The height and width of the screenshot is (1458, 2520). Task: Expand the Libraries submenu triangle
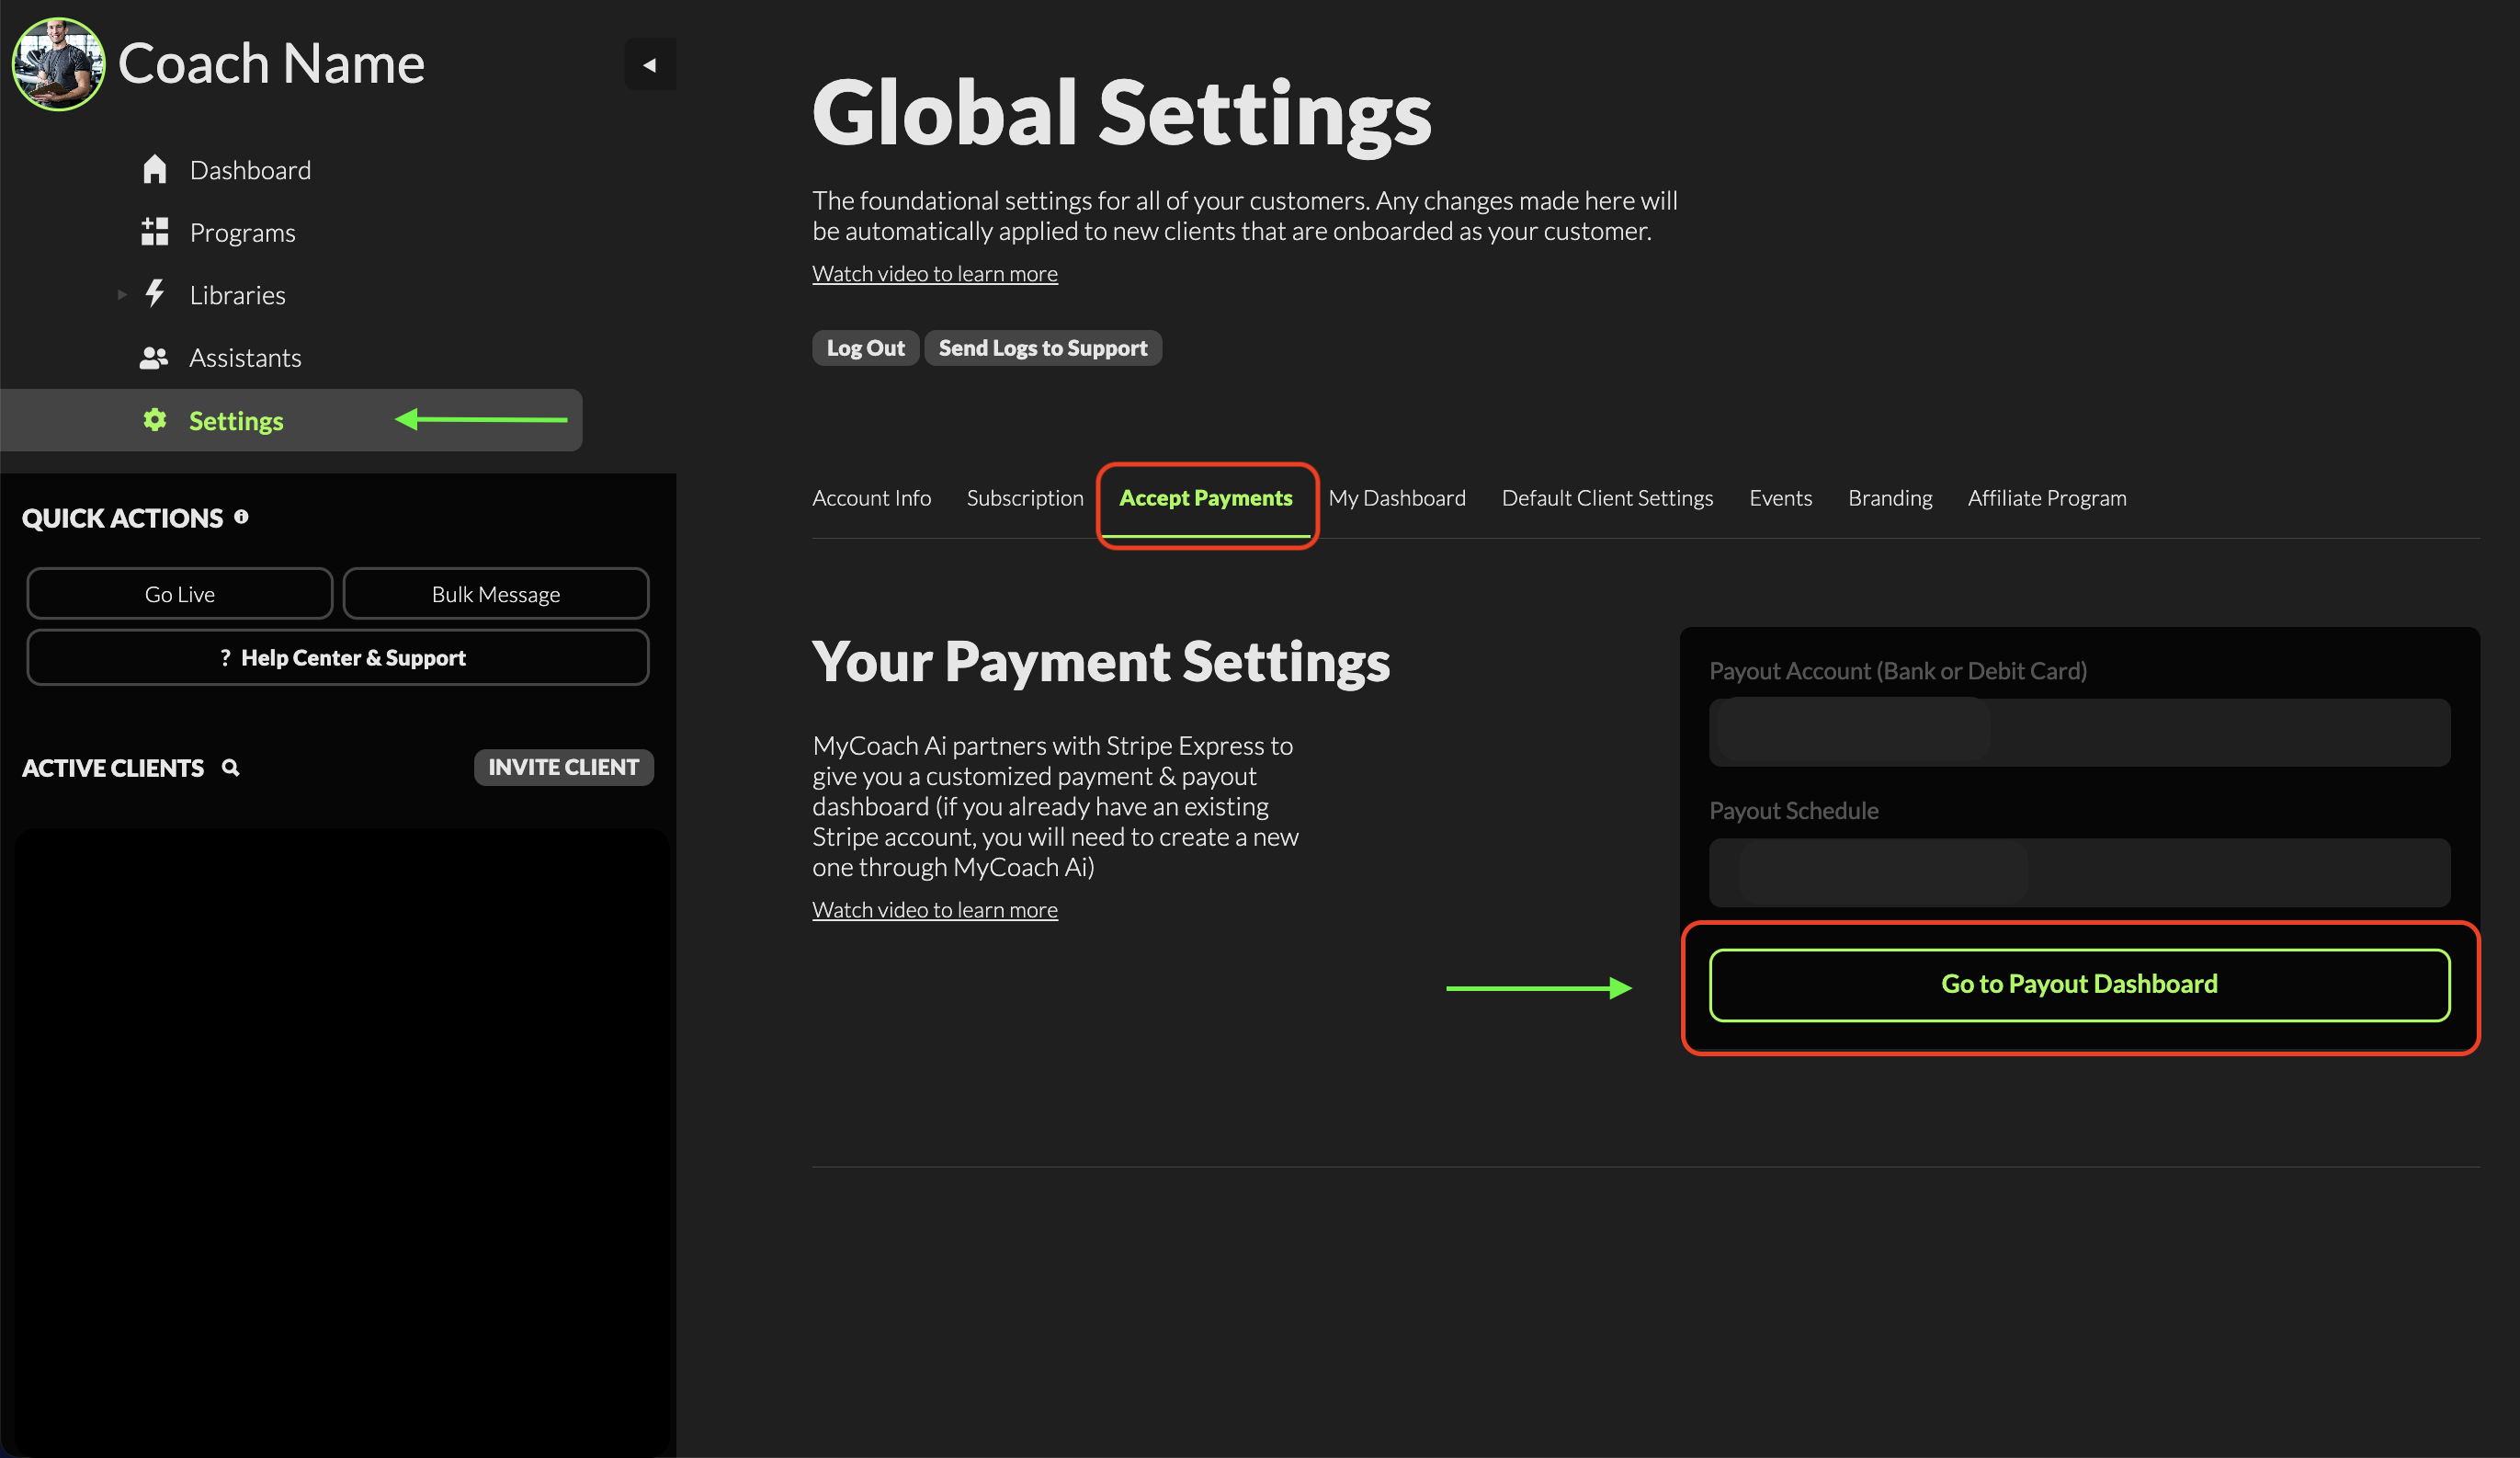pos(122,294)
